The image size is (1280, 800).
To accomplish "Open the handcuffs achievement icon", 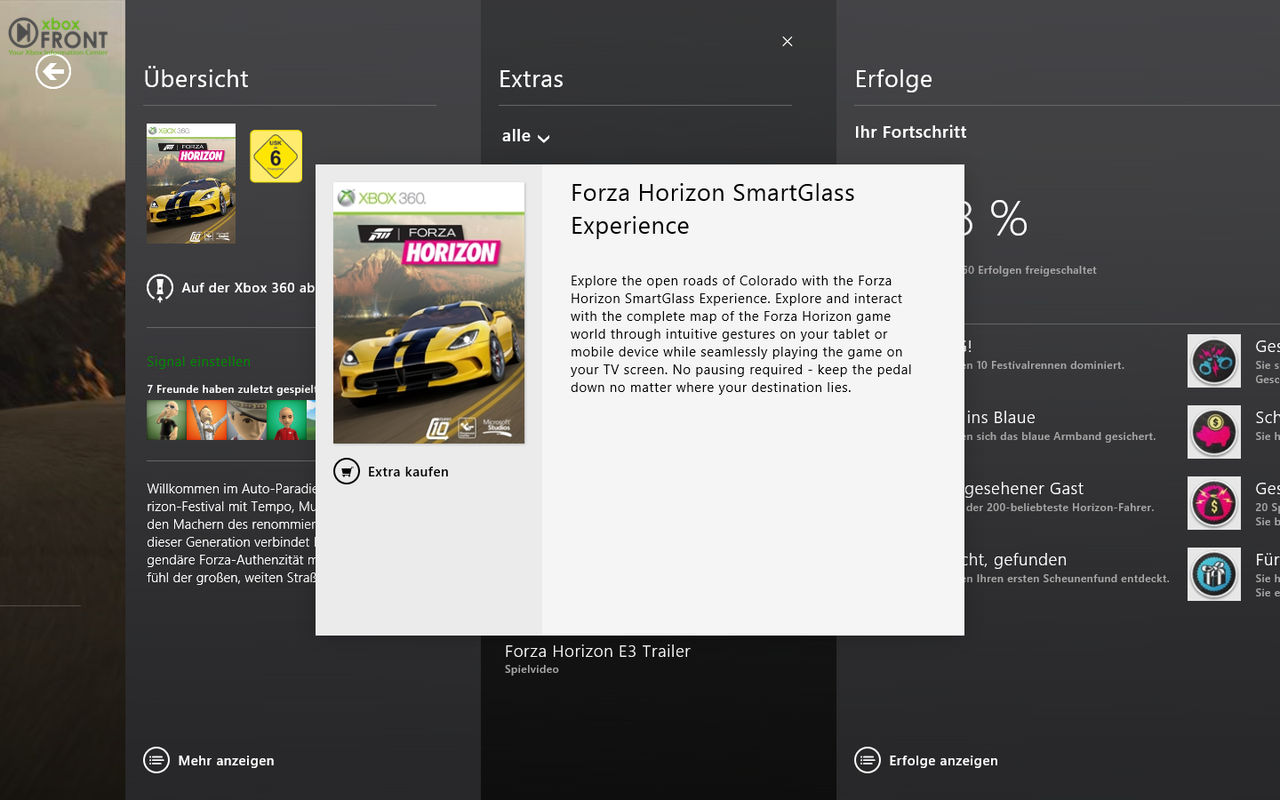I will (x=1213, y=361).
